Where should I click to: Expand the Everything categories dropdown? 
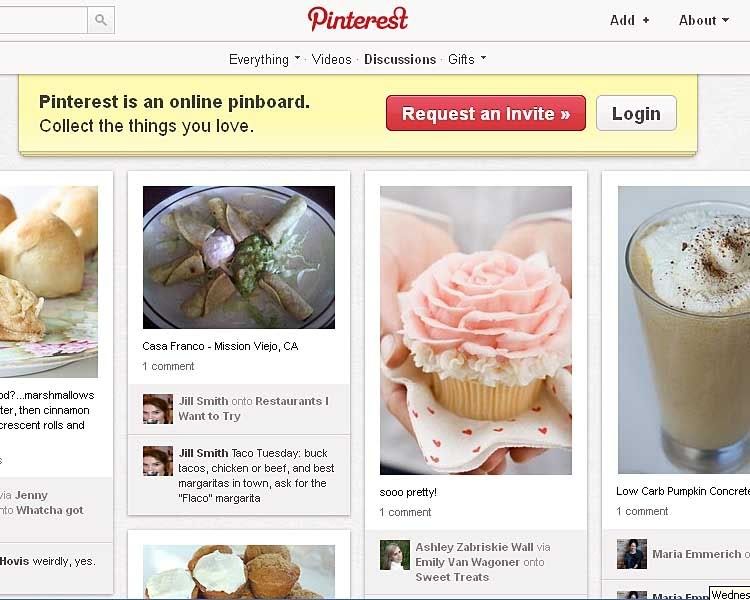[x=265, y=59]
